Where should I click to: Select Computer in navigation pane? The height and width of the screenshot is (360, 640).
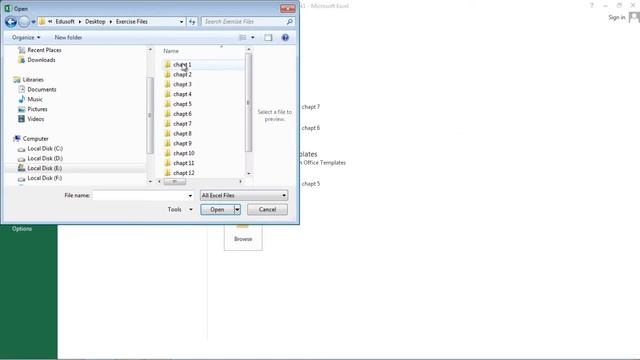(31, 139)
